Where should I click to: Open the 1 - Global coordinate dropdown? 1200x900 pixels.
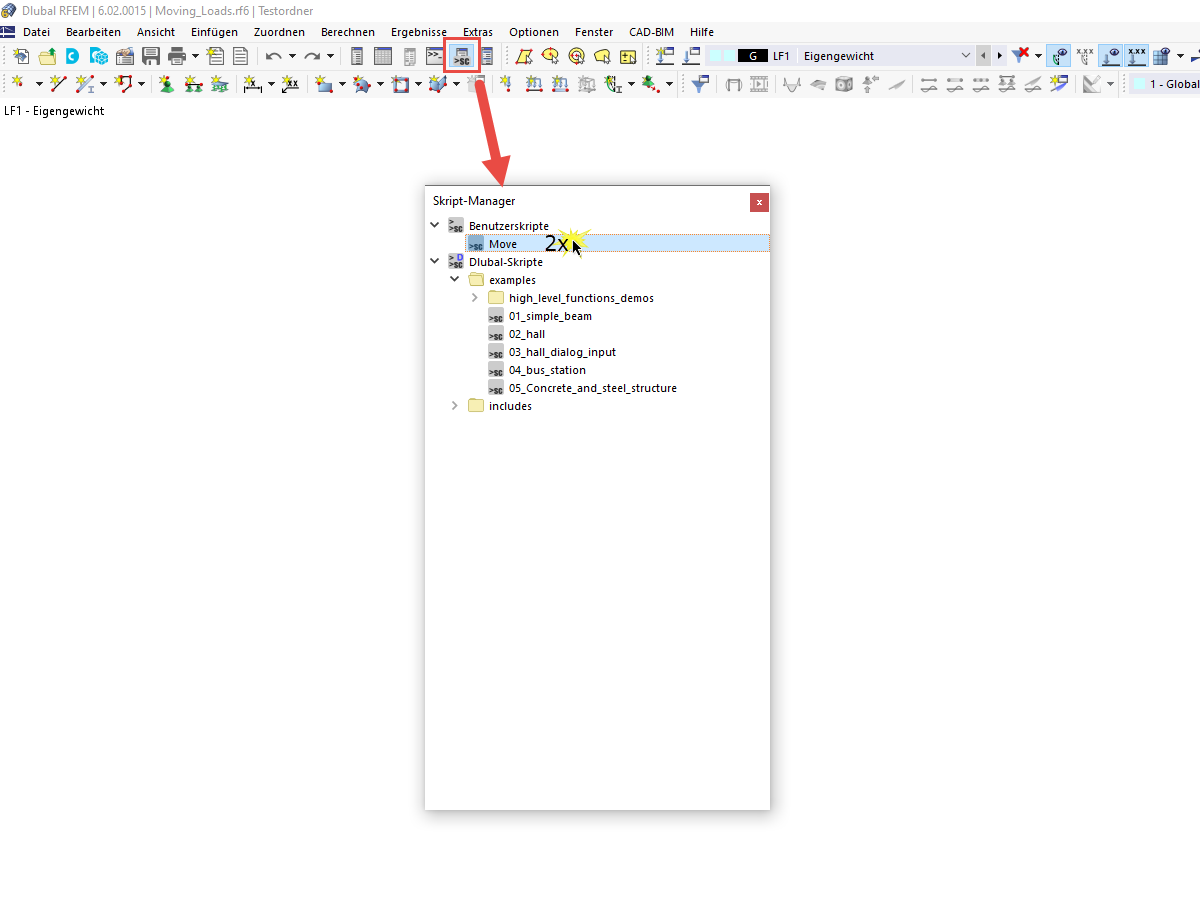click(1165, 84)
